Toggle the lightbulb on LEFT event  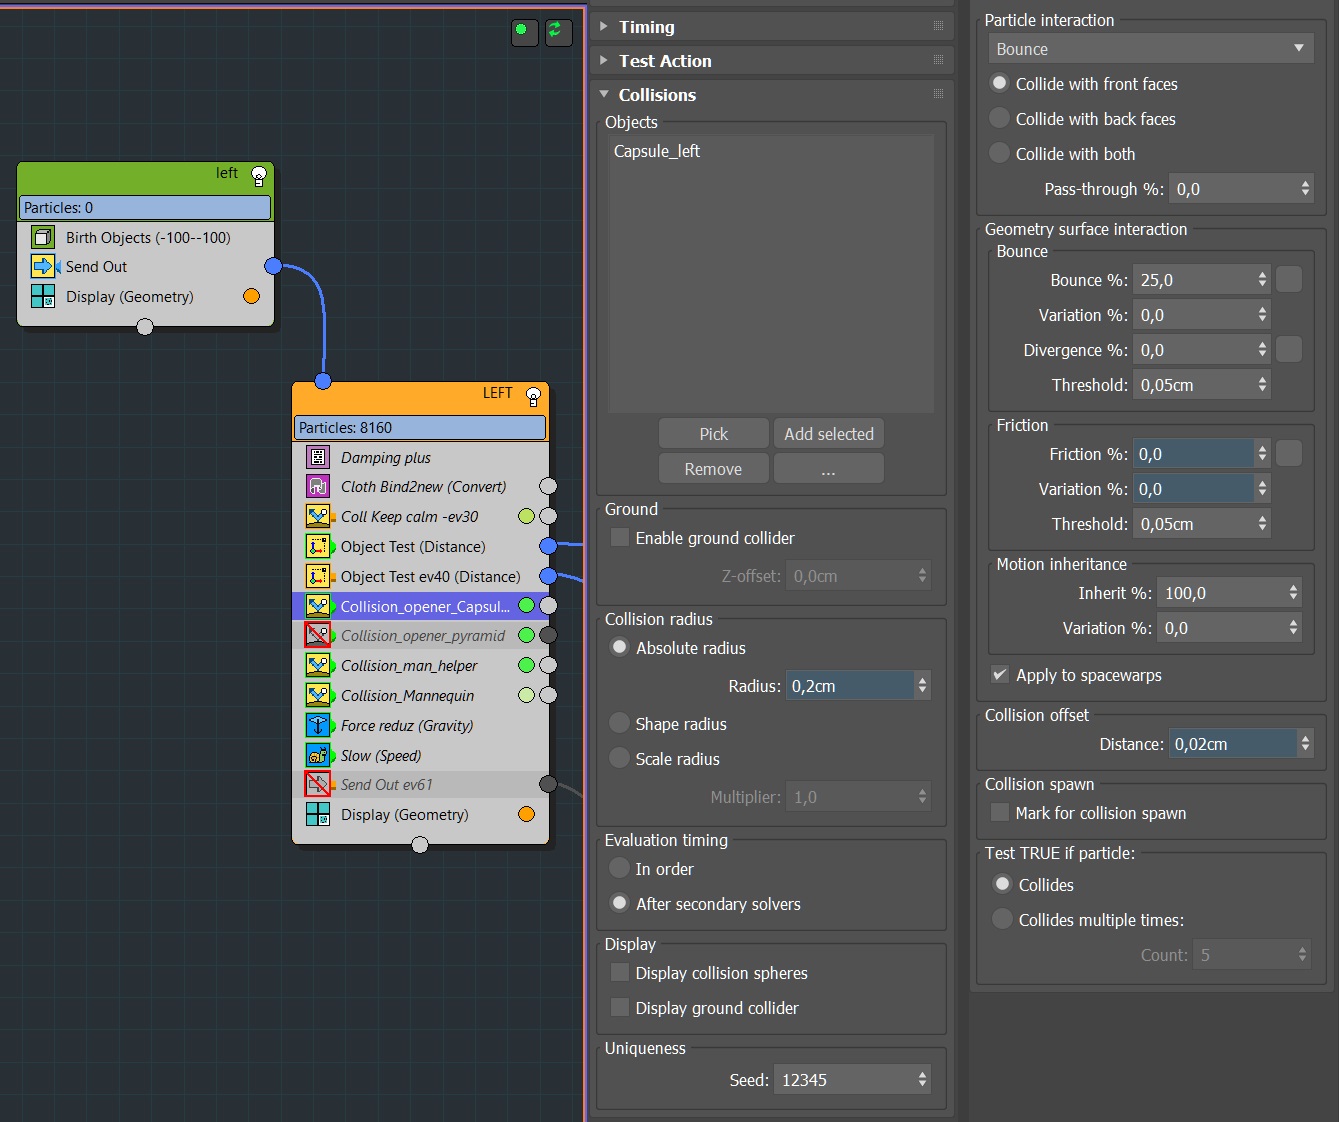tap(533, 397)
